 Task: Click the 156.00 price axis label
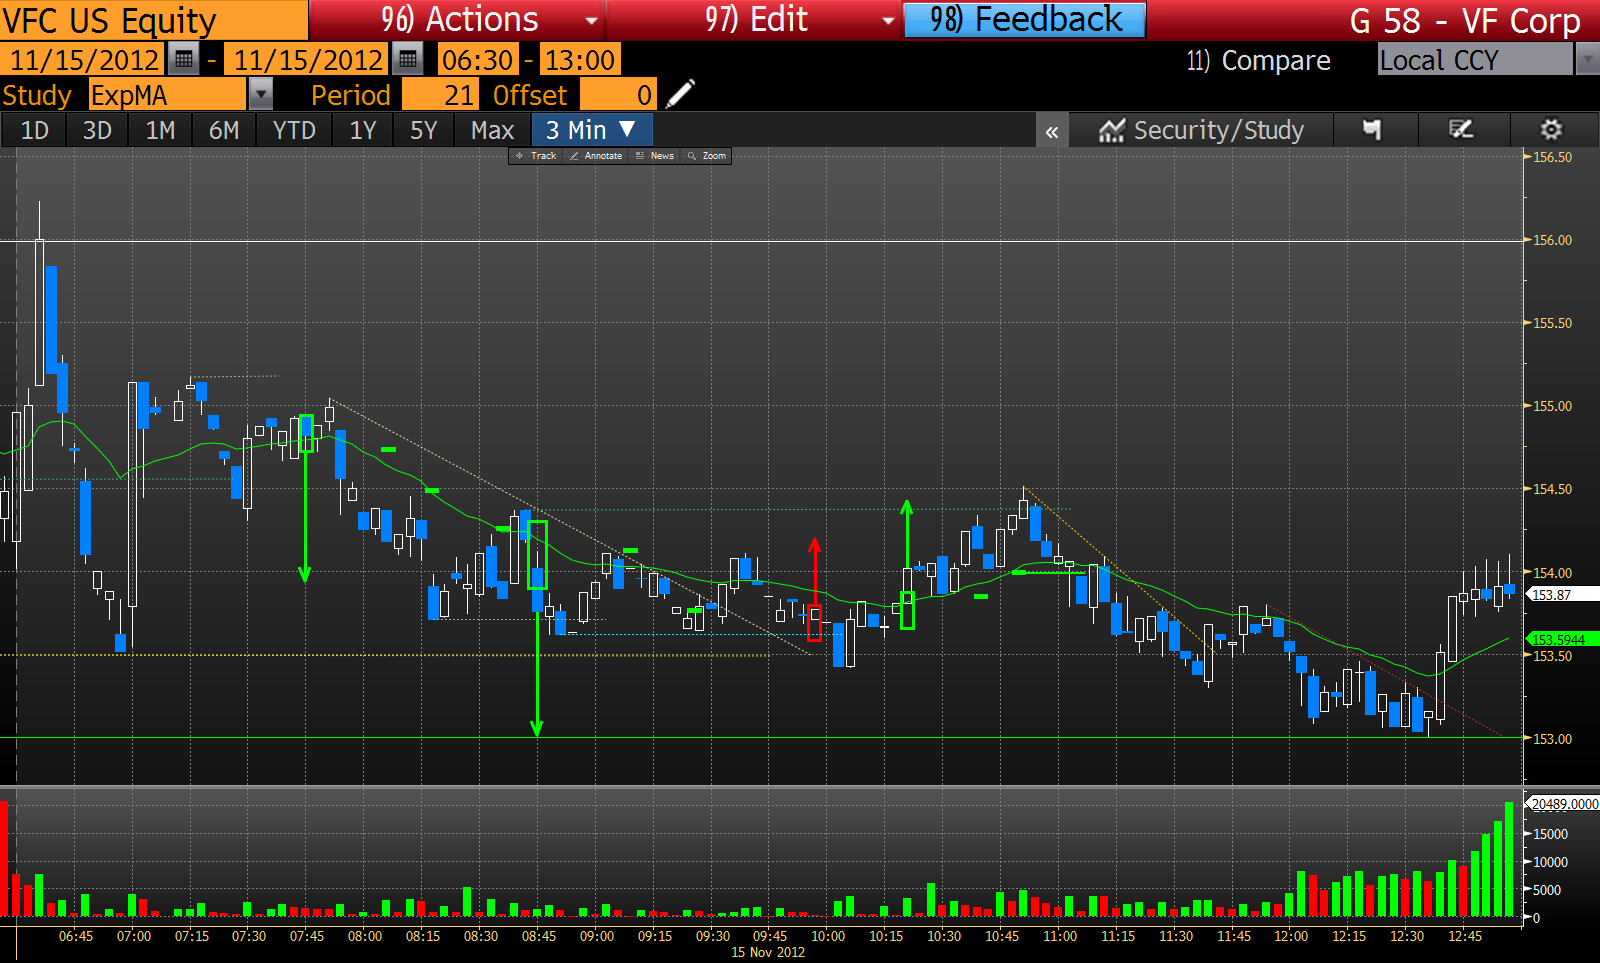click(1553, 240)
